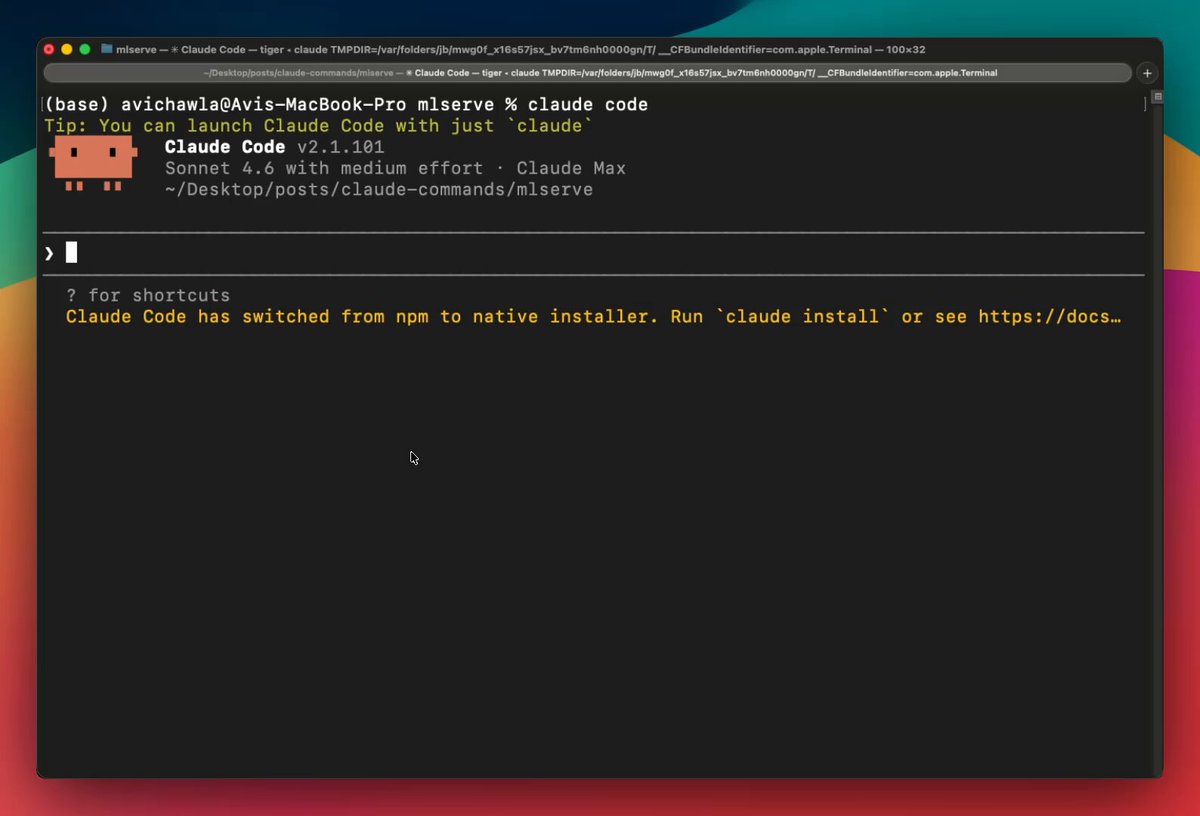Click the Claude Code mascot logo
The image size is (1200, 816).
tap(93, 163)
